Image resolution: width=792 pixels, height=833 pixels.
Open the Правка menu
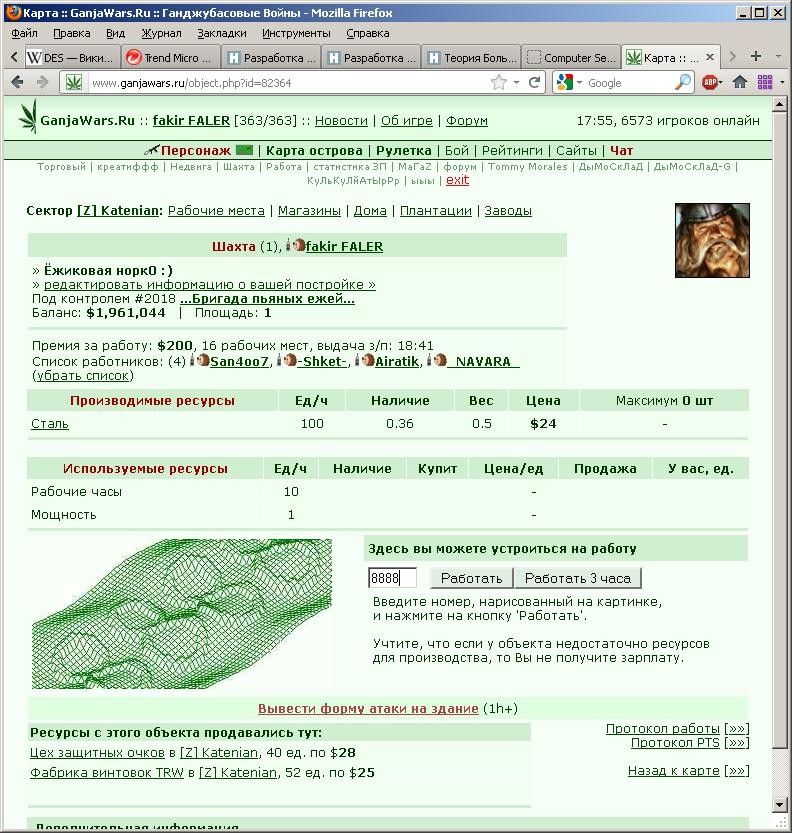[x=72, y=33]
